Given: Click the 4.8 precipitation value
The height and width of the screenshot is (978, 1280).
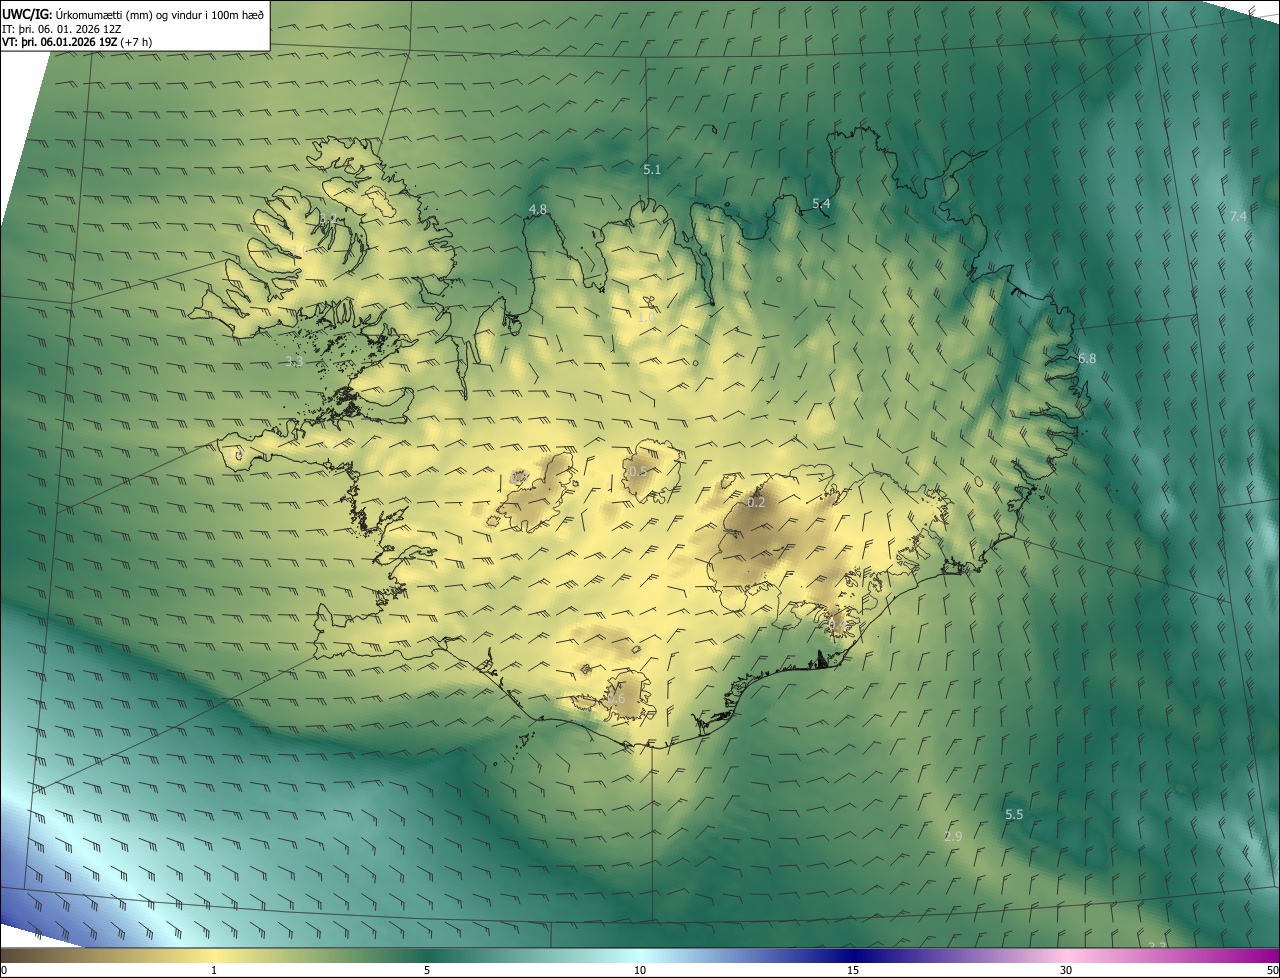Looking at the screenshot, I should [x=538, y=210].
